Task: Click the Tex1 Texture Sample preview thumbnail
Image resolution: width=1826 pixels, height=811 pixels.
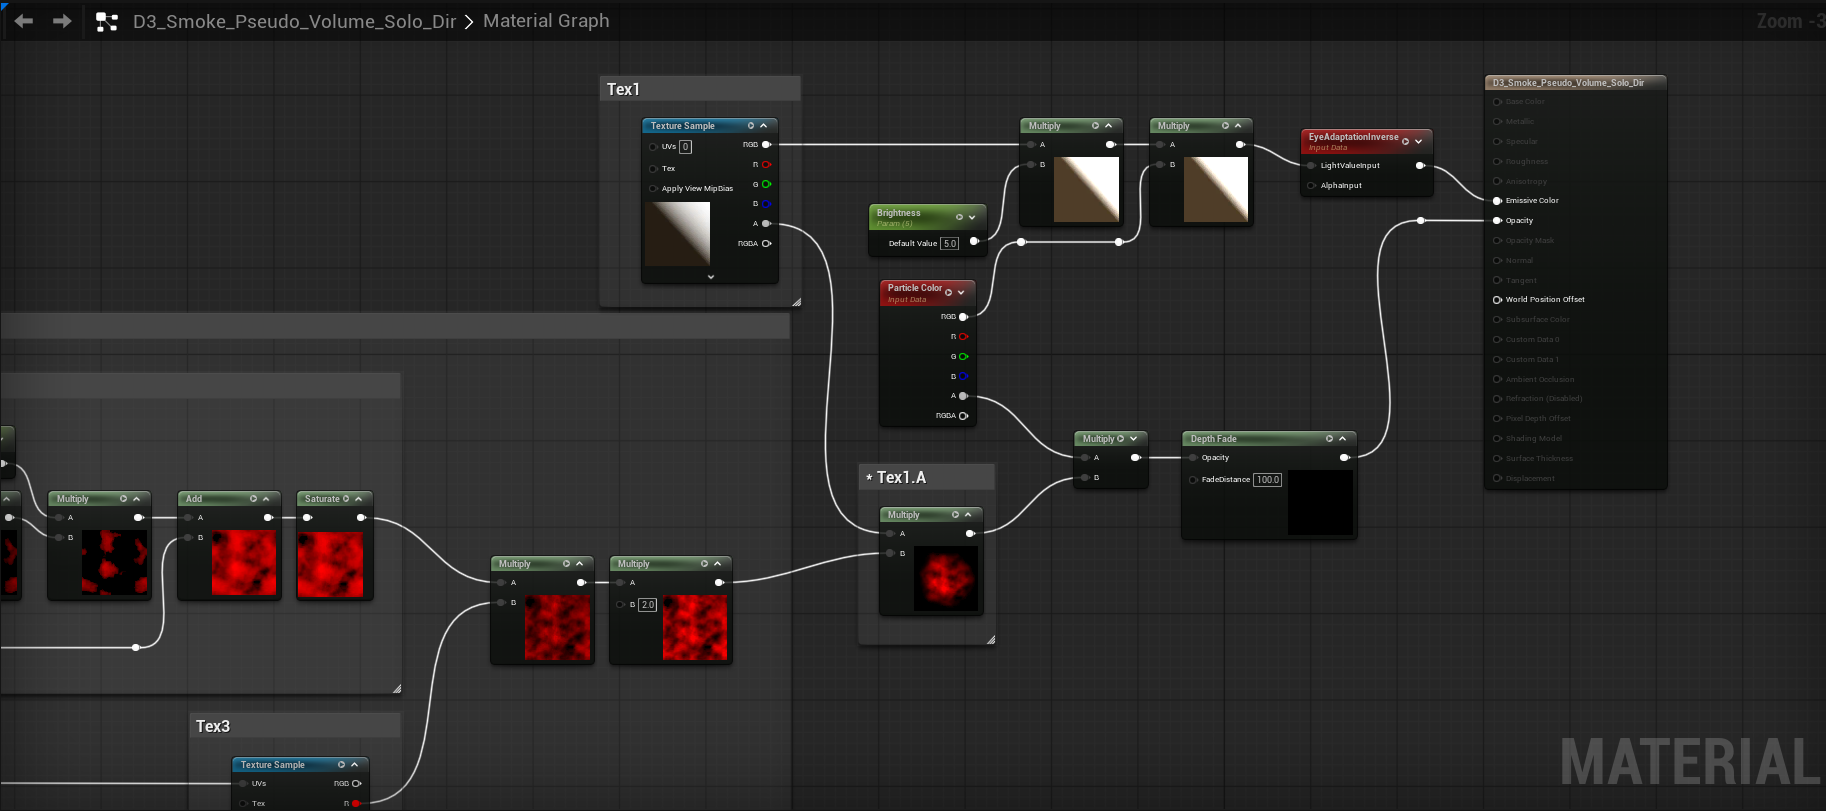Action: (x=678, y=234)
